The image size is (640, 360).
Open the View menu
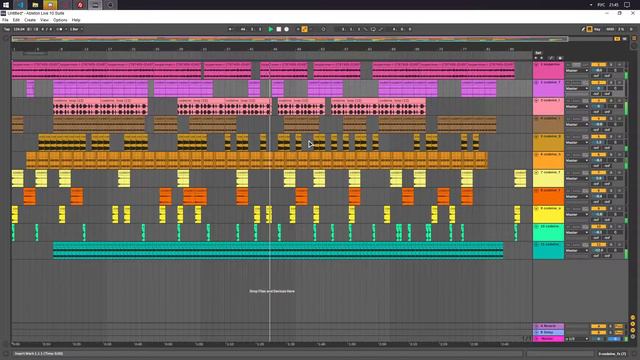[x=44, y=20]
